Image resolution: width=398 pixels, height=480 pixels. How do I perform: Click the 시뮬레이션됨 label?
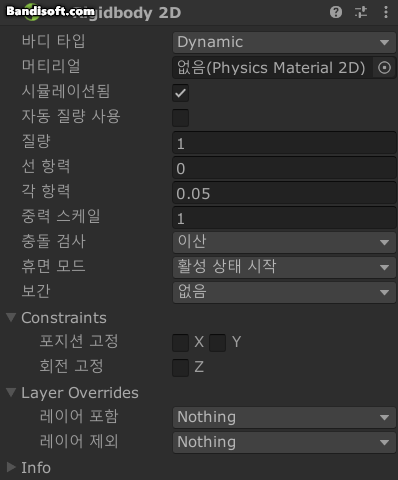click(66, 91)
